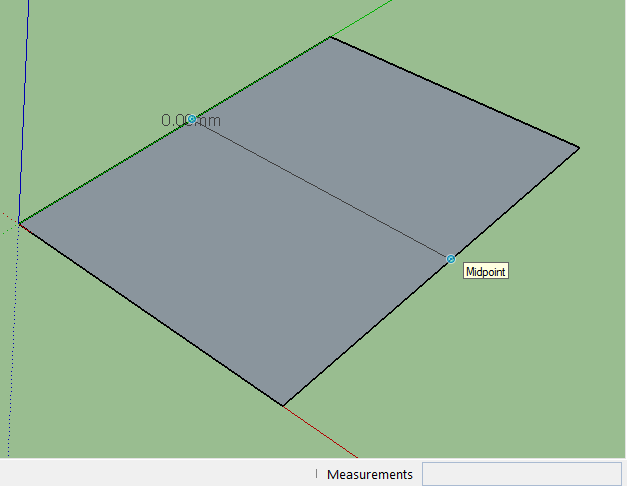Click the blue vertical axis line
627x486 pixels.
(x=24, y=100)
